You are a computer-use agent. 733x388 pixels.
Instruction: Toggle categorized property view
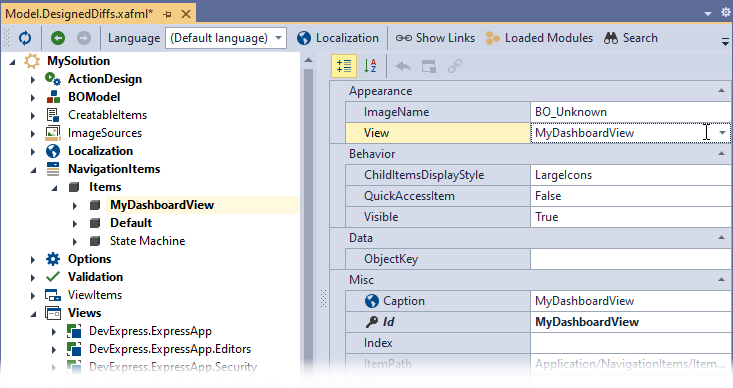coord(344,66)
